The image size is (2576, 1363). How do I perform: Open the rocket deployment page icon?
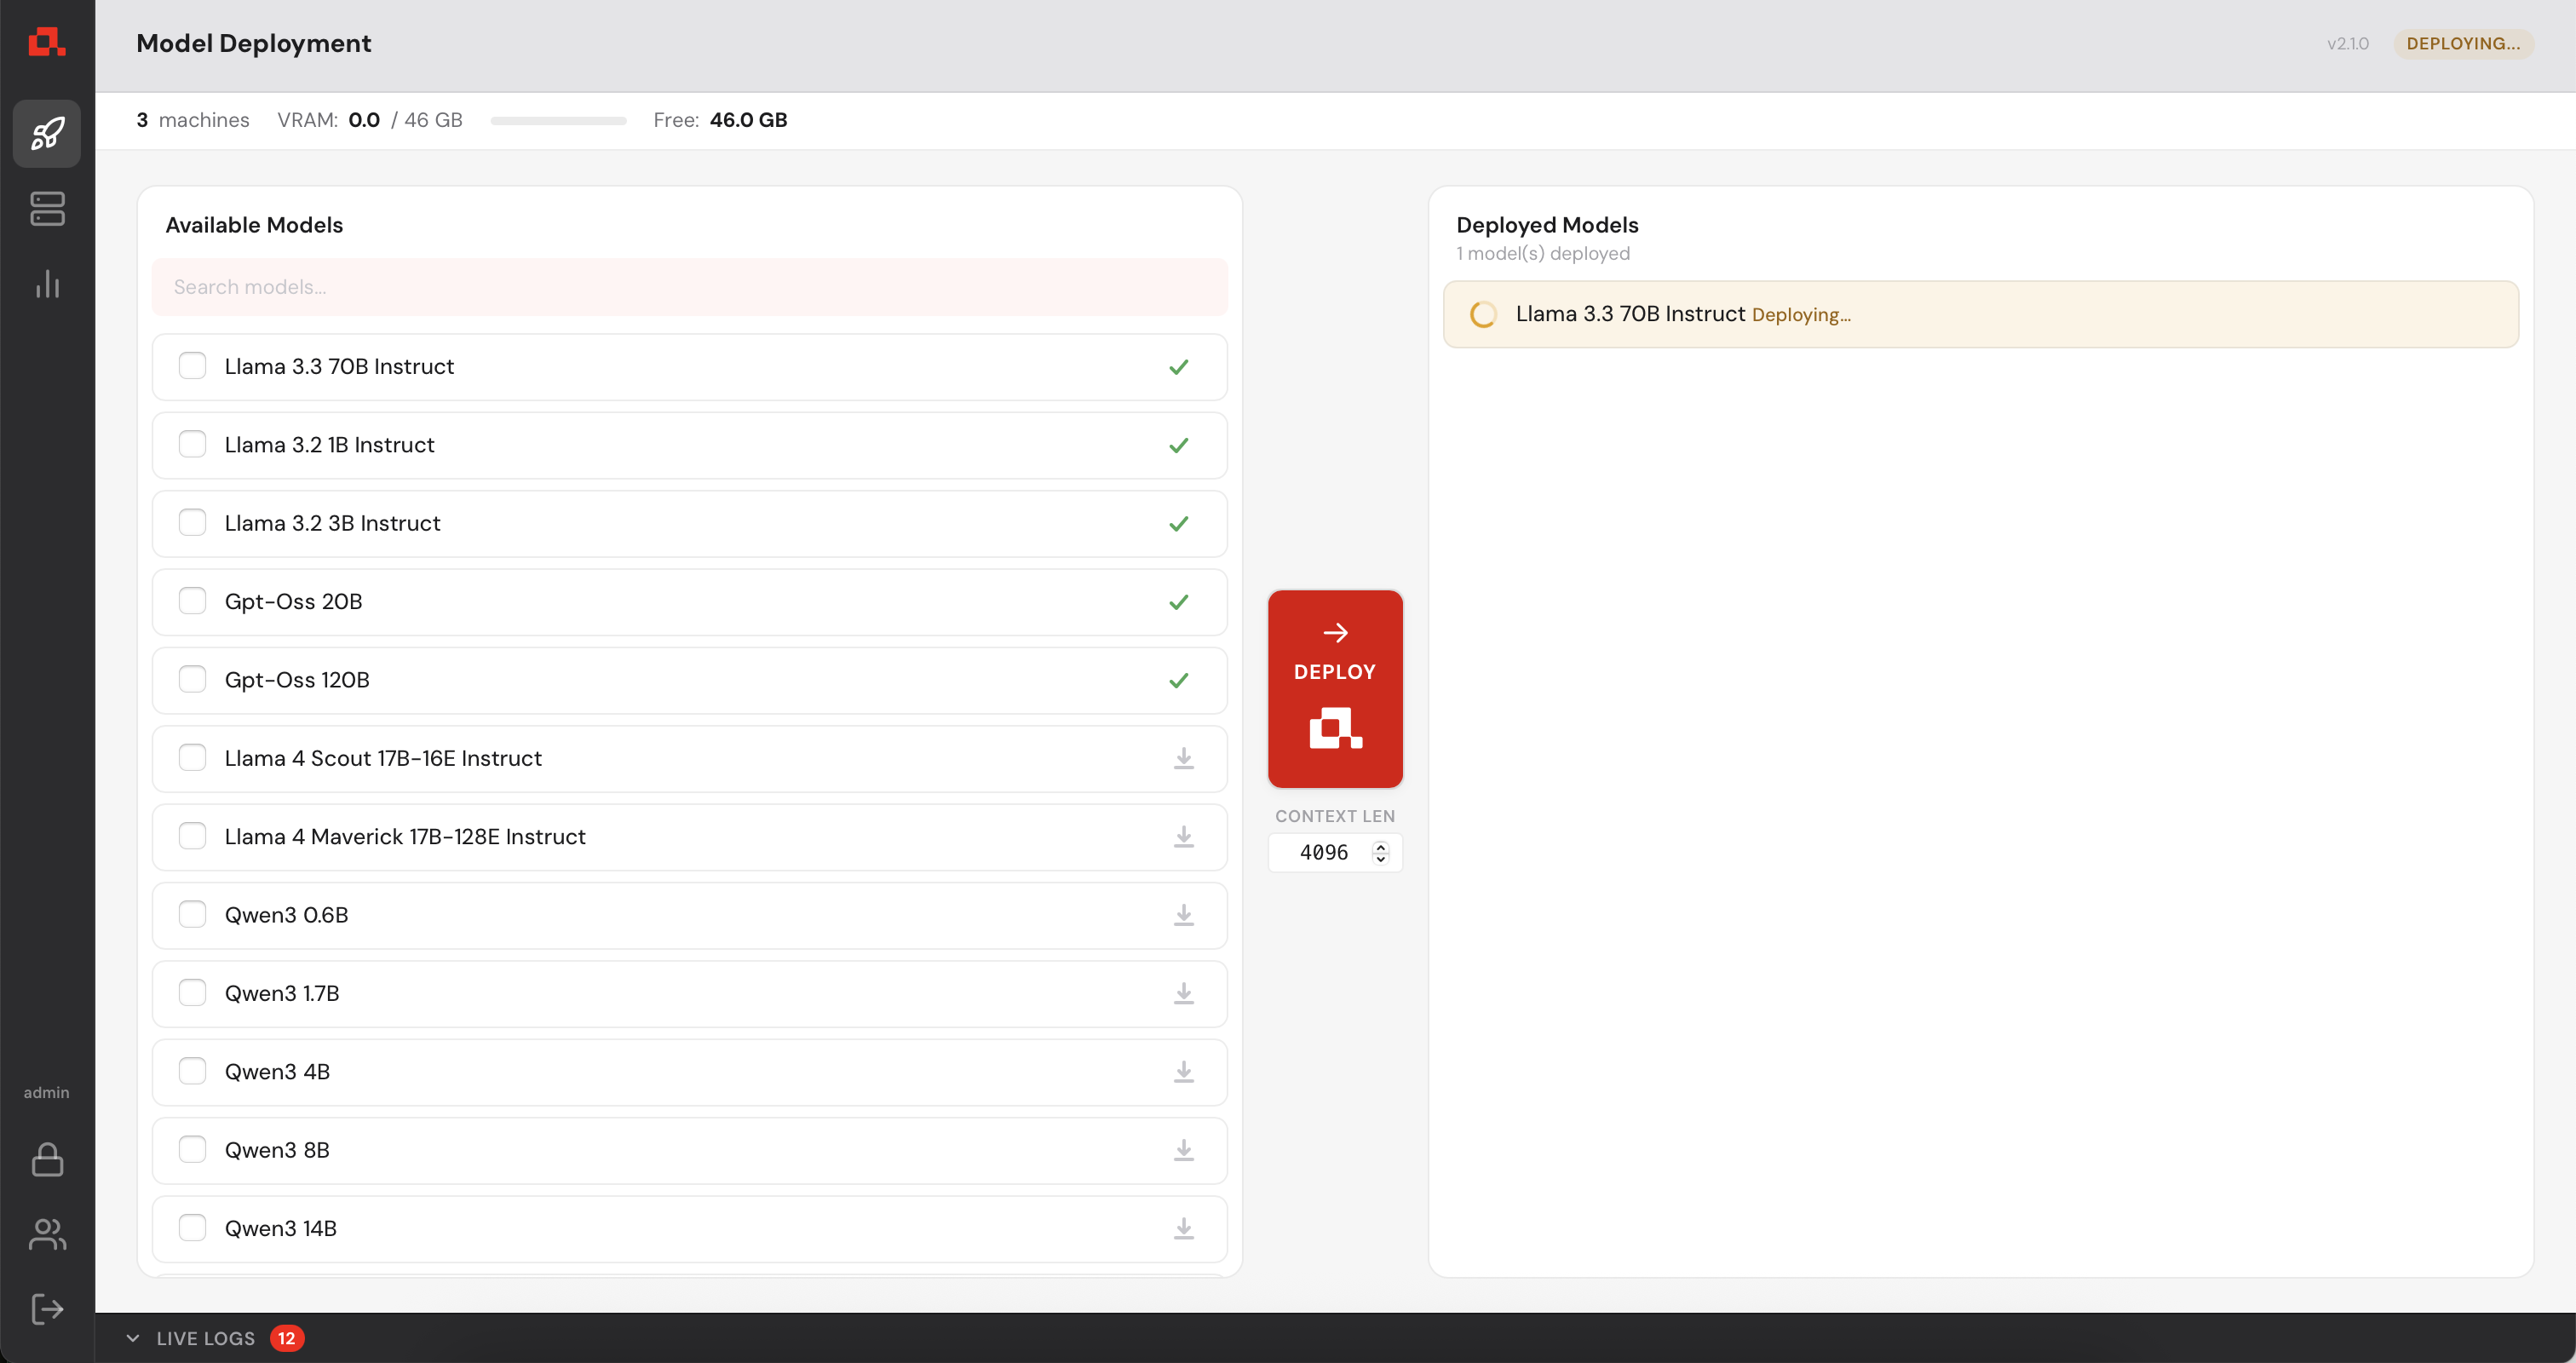(47, 133)
